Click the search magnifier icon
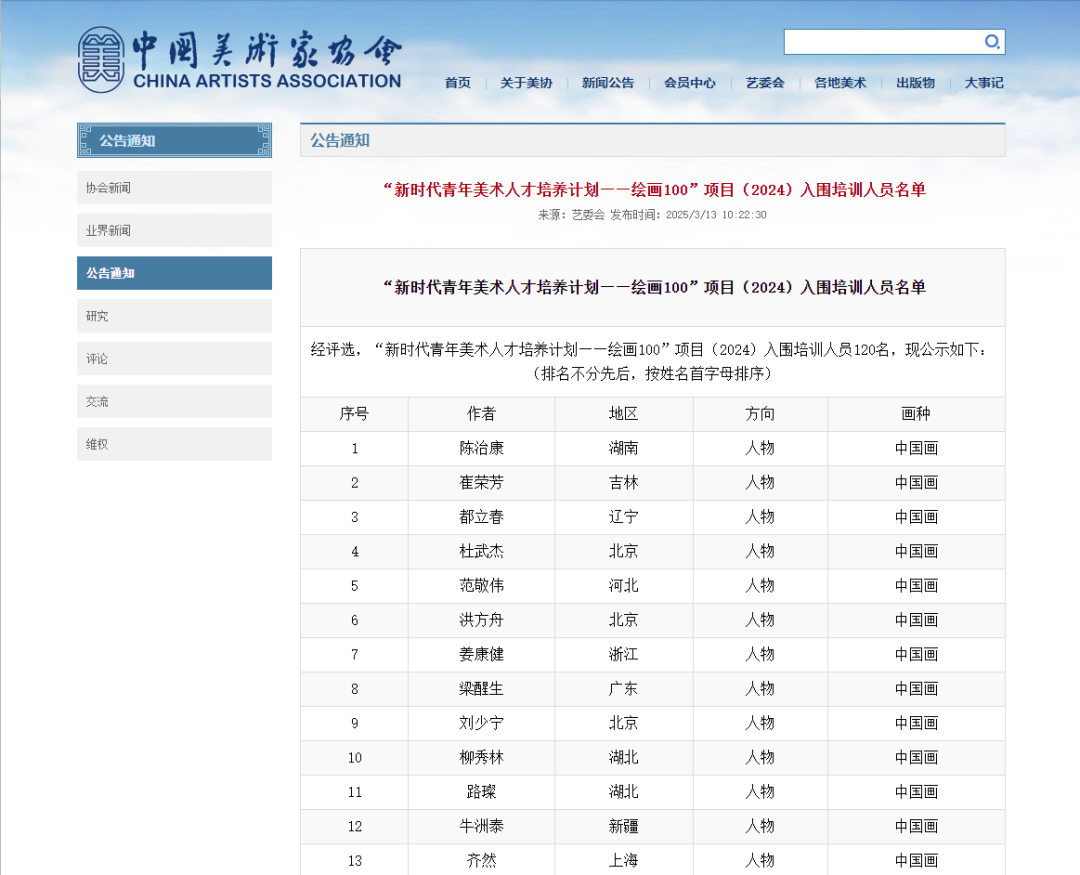Image resolution: width=1080 pixels, height=875 pixels. pyautogui.click(x=992, y=42)
